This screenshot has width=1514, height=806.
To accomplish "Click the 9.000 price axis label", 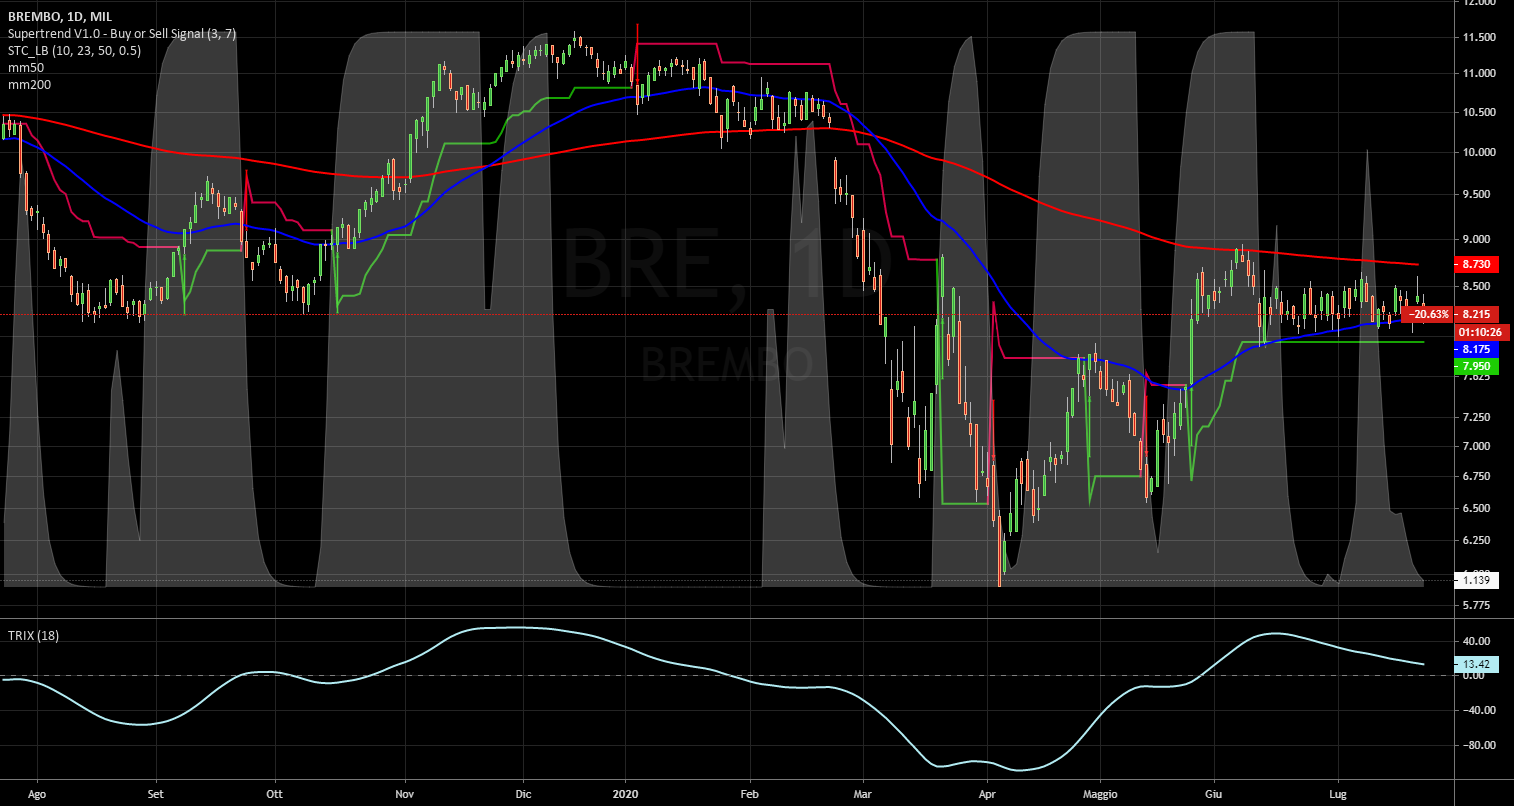I will (1478, 239).
